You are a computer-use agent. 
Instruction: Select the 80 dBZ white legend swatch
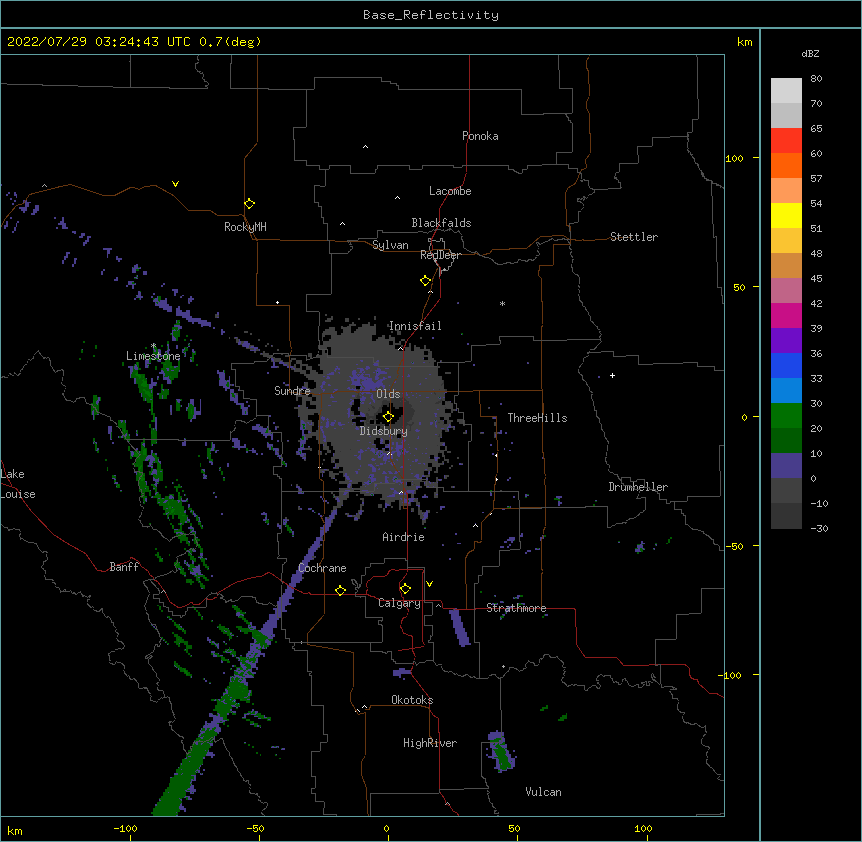[786, 91]
